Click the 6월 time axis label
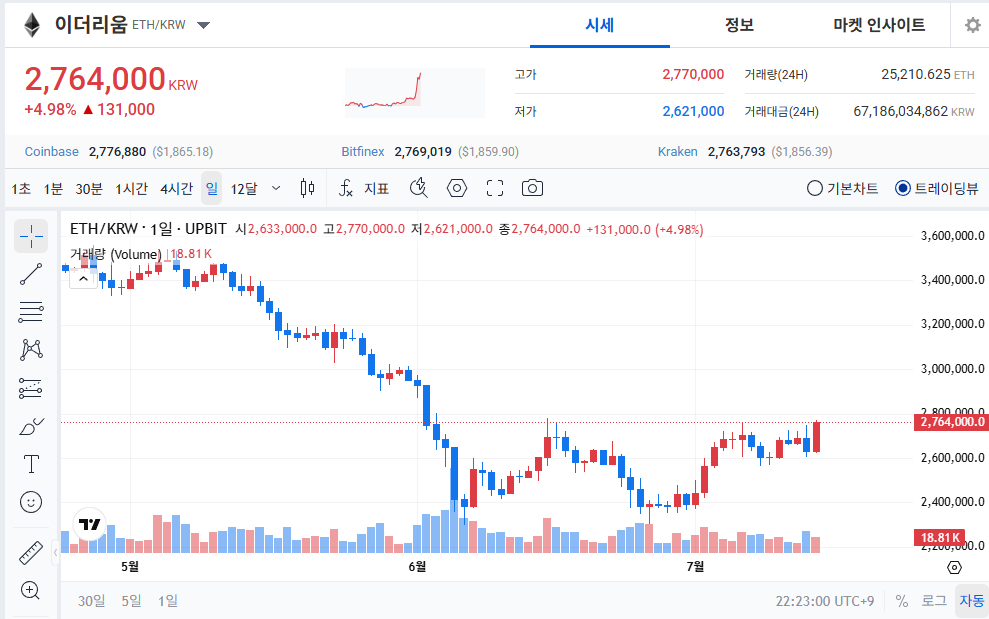This screenshot has width=989, height=619. pos(417,567)
